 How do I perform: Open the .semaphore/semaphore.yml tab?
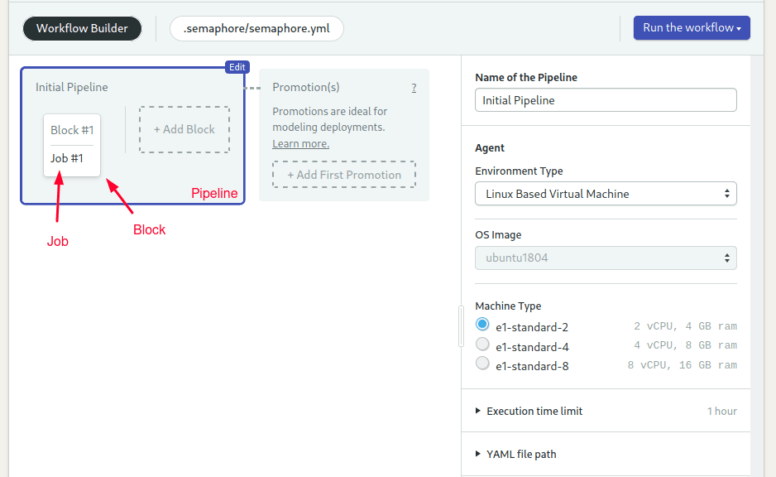click(256, 28)
